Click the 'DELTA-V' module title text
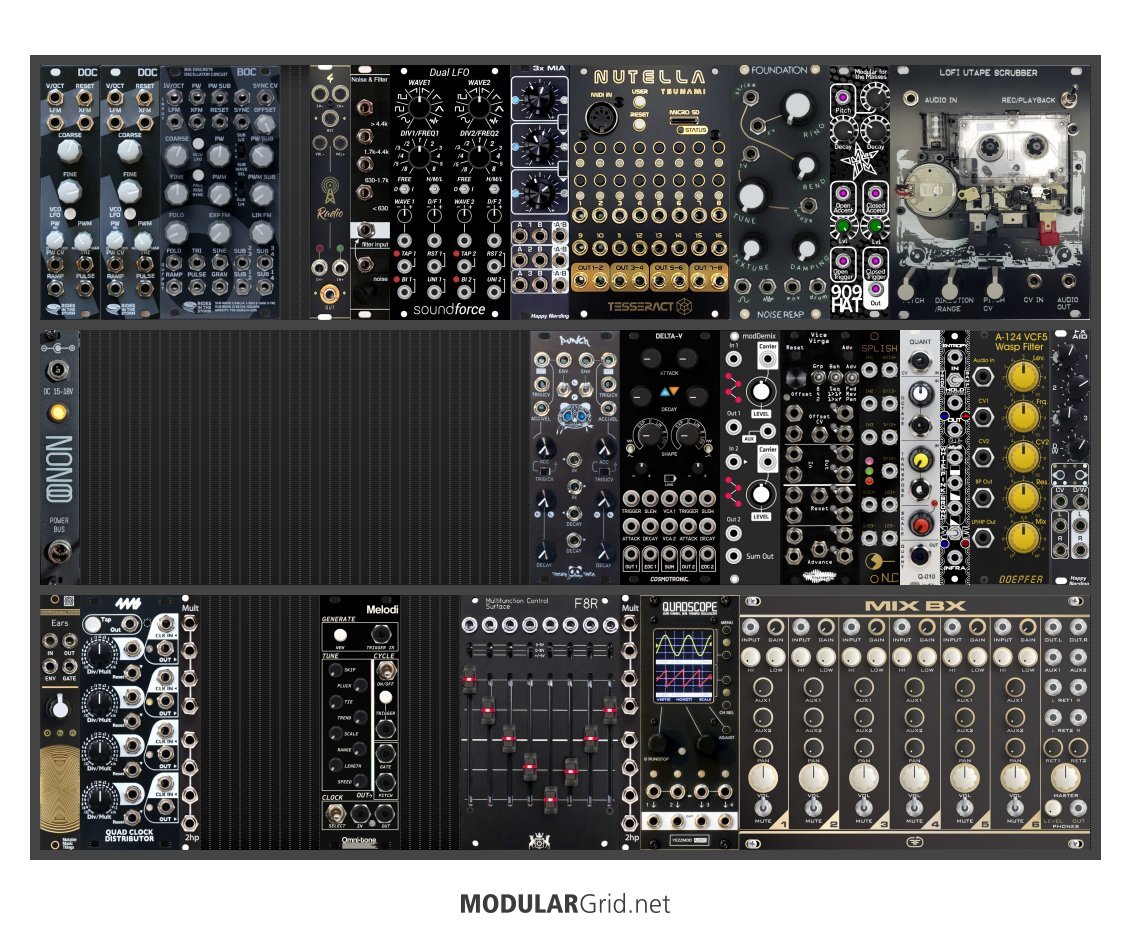The width and height of the screenshot is (1131, 925). (x=669, y=336)
